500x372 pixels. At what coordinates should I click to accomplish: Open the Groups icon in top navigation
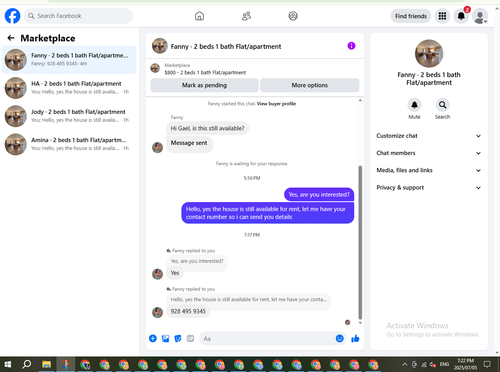coord(293,16)
